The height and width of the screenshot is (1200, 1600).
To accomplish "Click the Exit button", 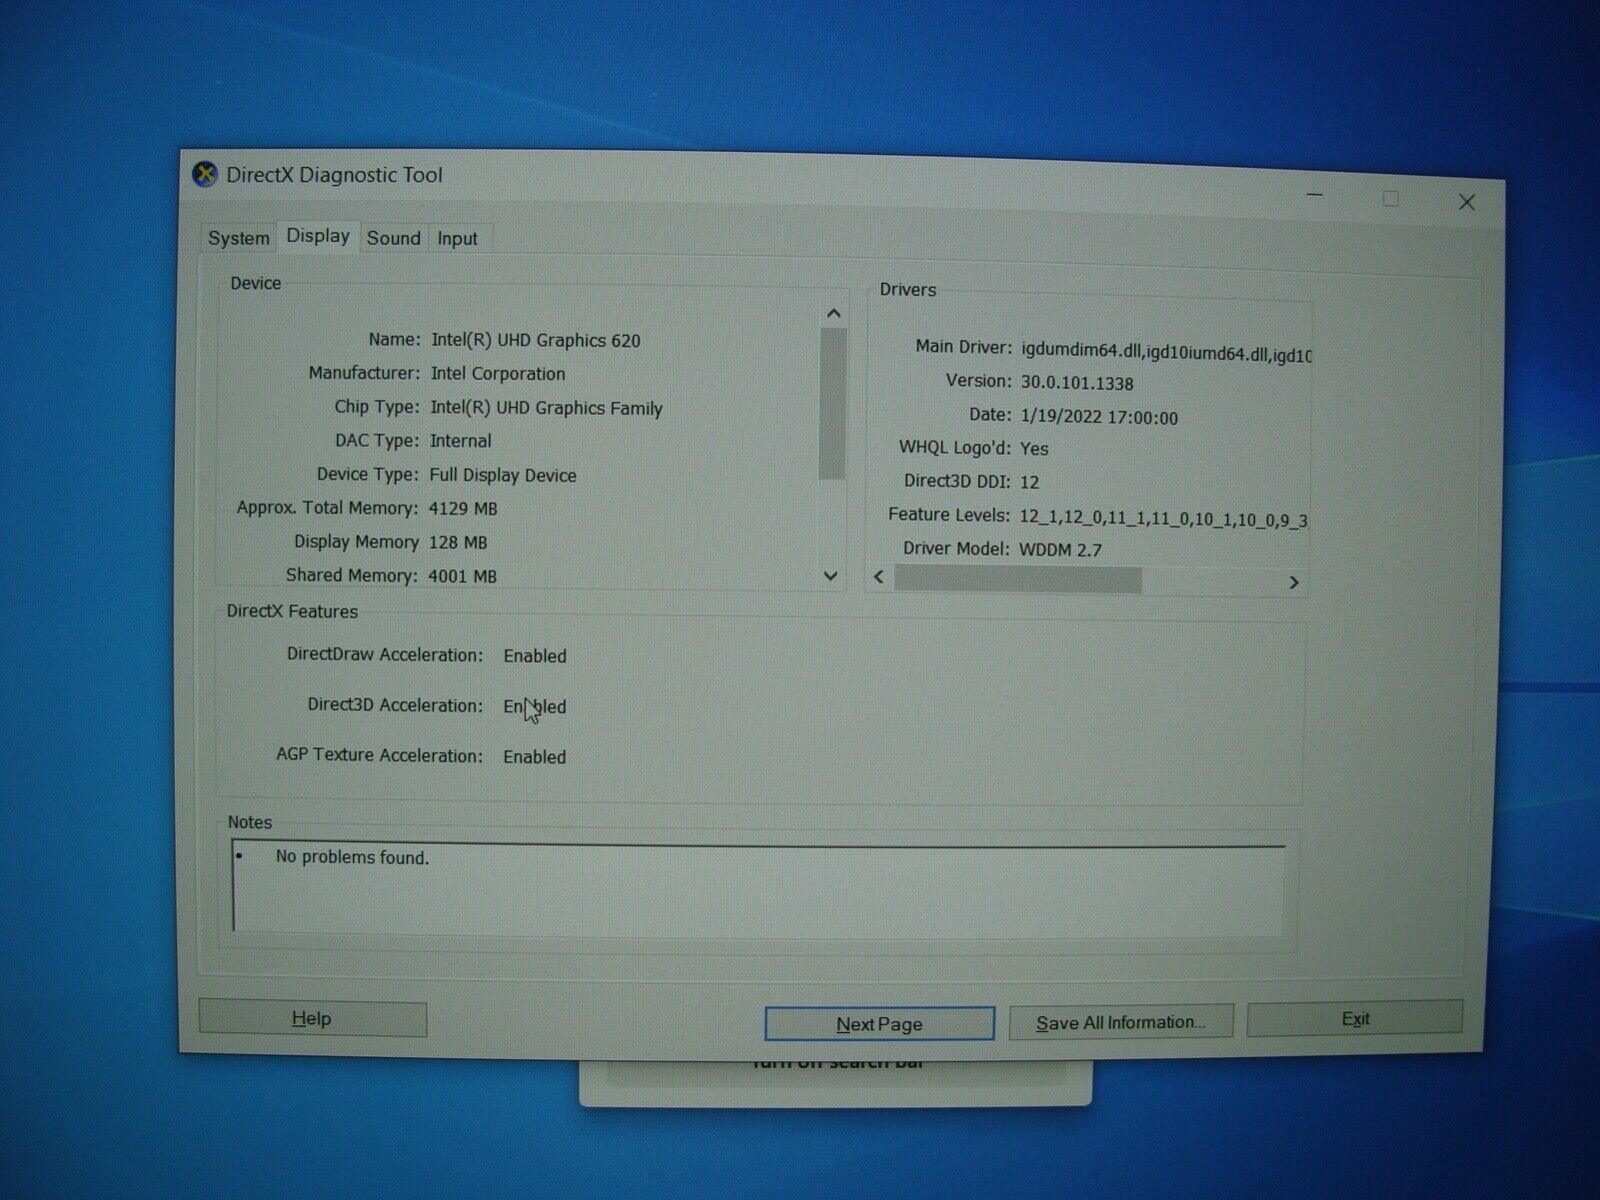I will point(1355,1018).
